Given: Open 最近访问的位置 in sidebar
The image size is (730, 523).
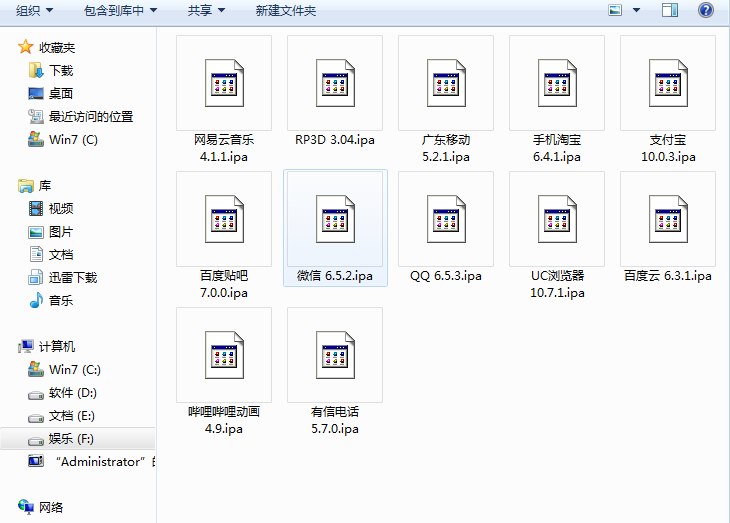Looking at the screenshot, I should click(91, 116).
